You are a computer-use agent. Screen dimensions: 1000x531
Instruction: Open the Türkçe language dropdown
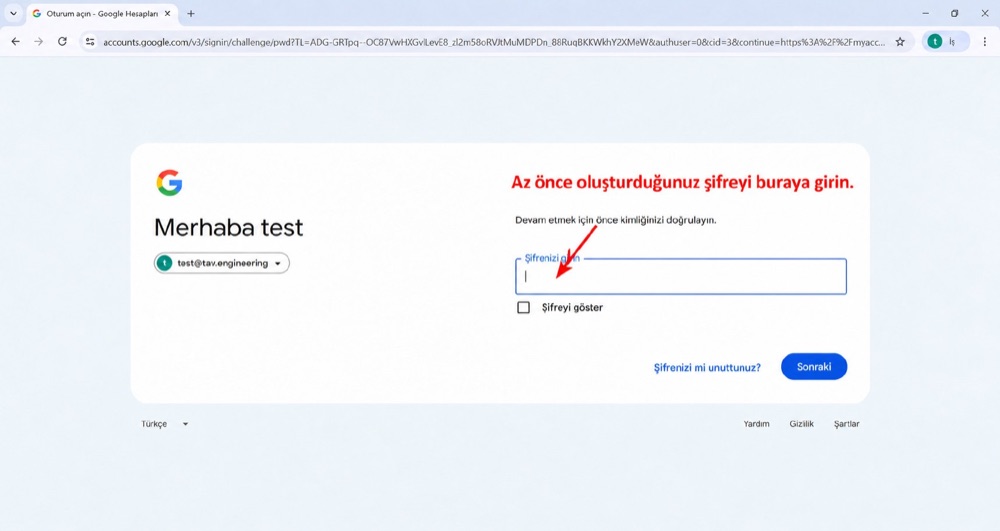(165, 424)
